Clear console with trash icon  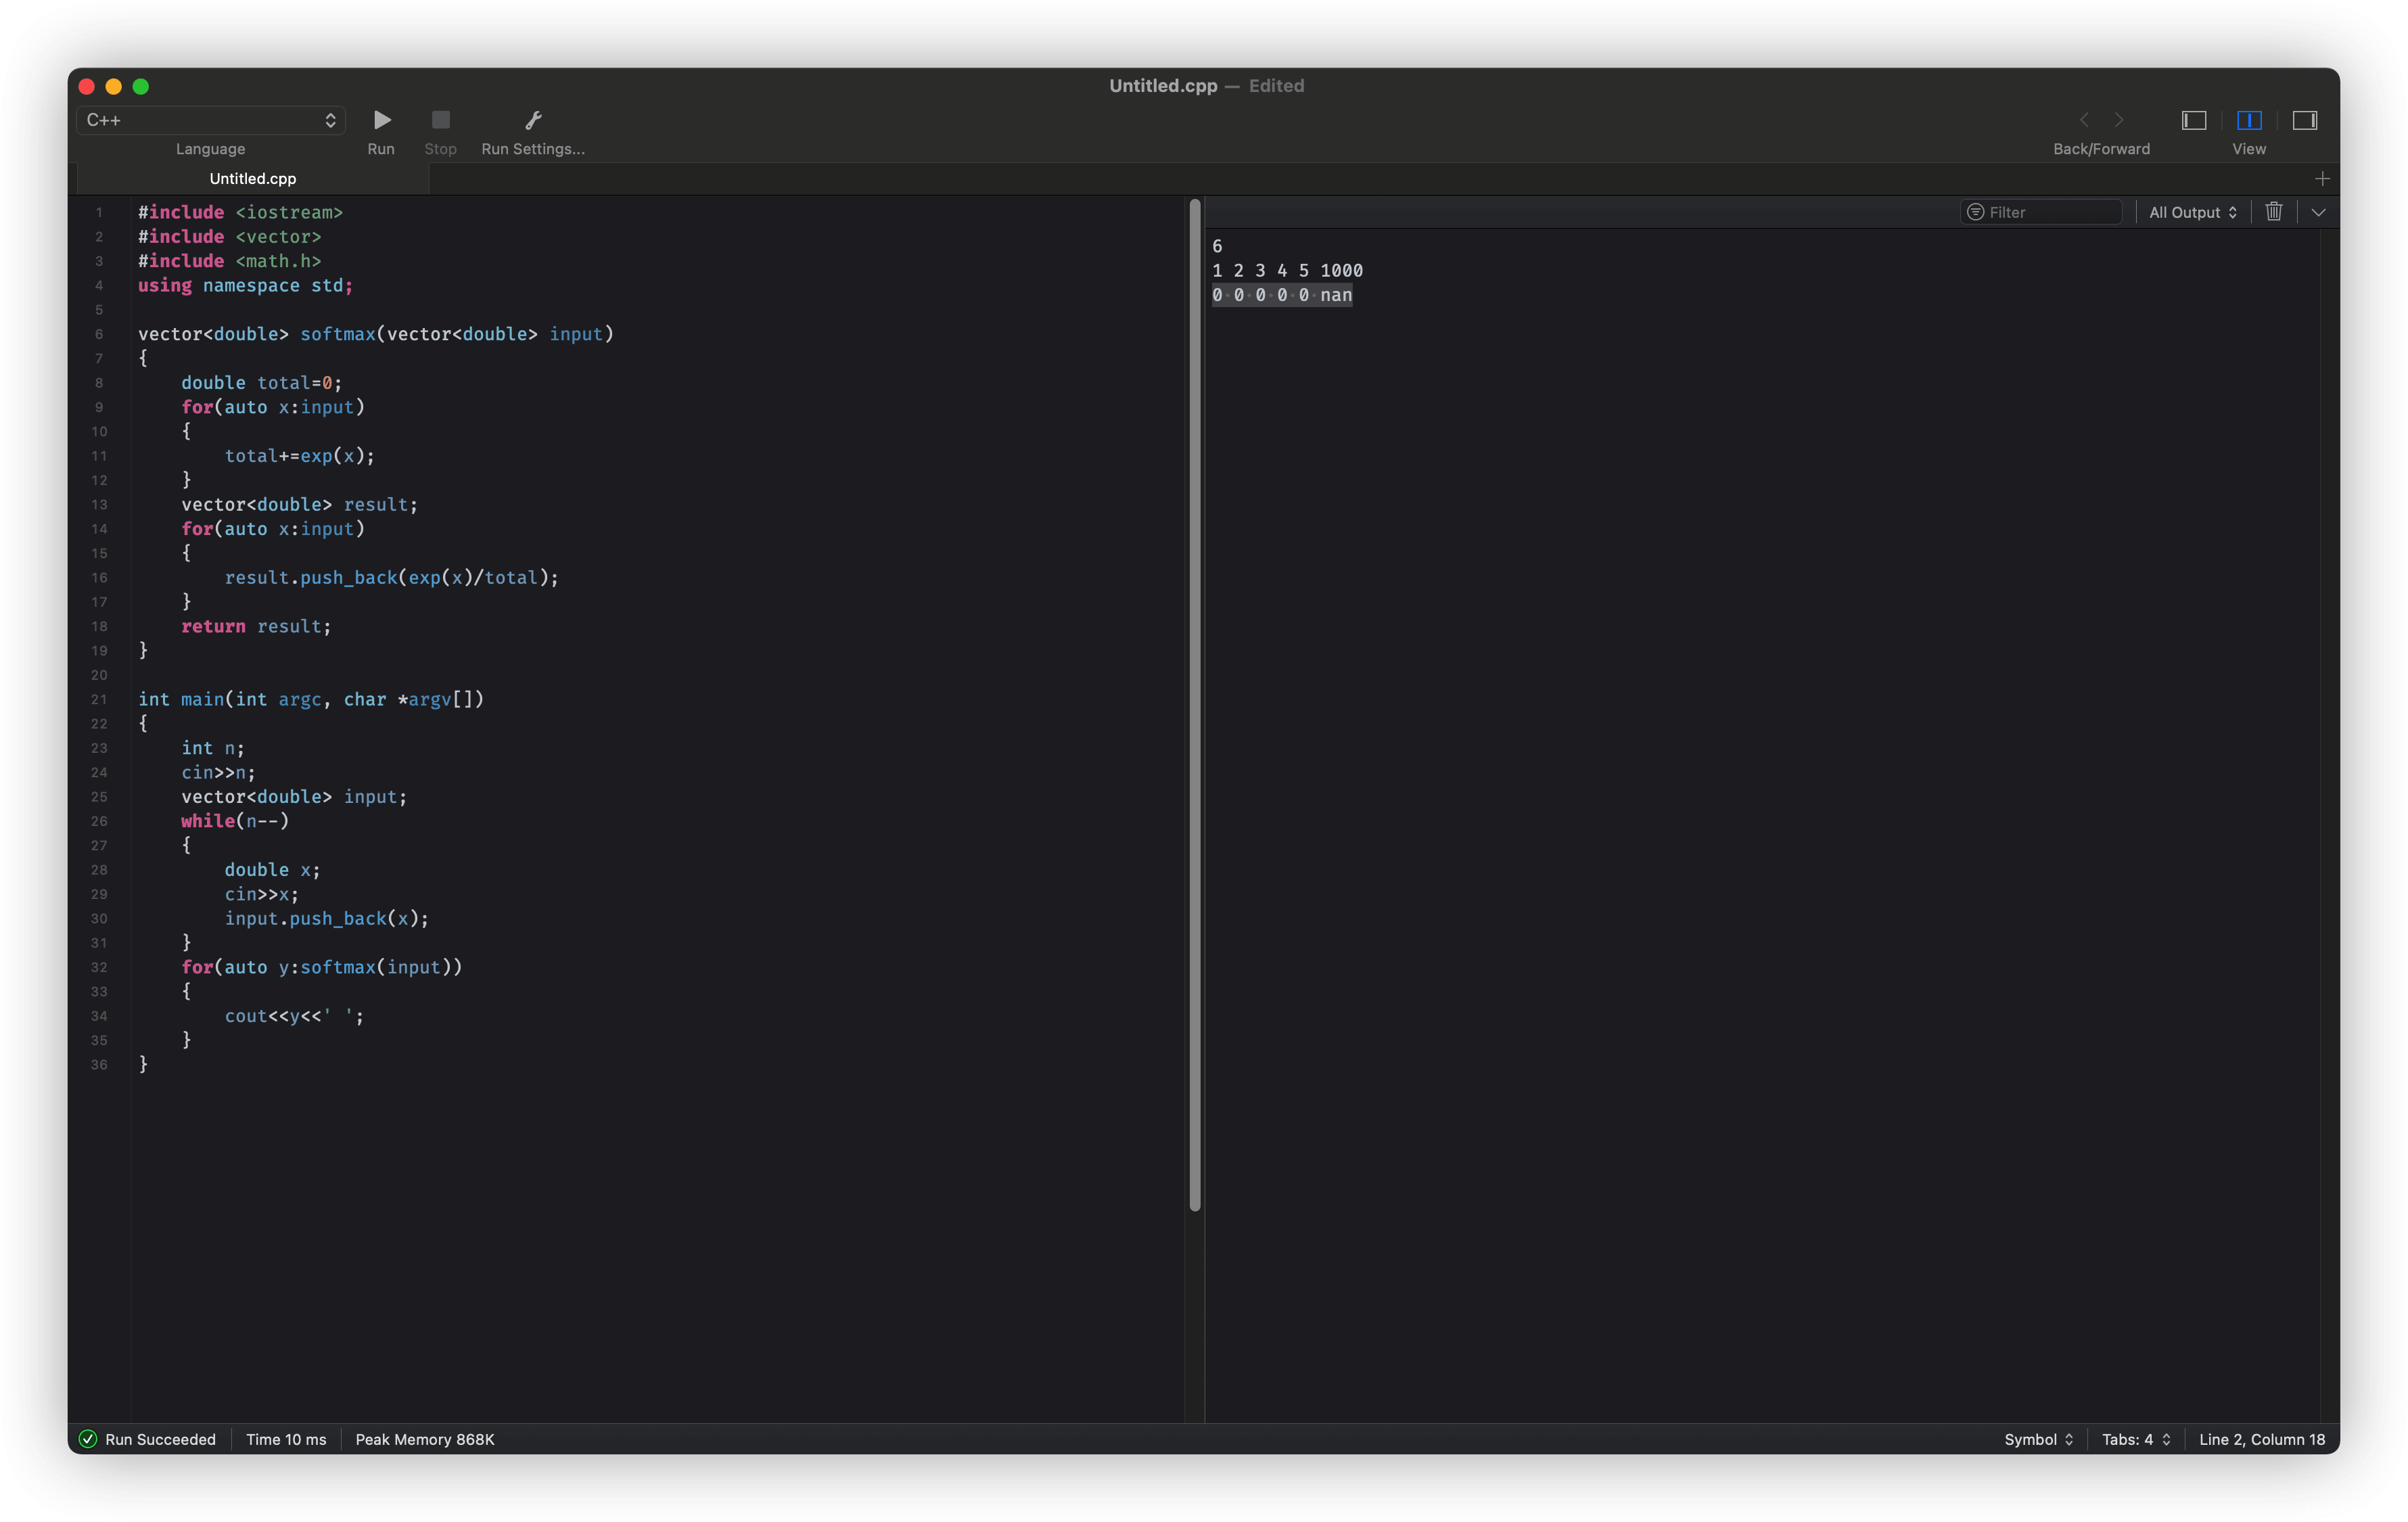[2274, 211]
